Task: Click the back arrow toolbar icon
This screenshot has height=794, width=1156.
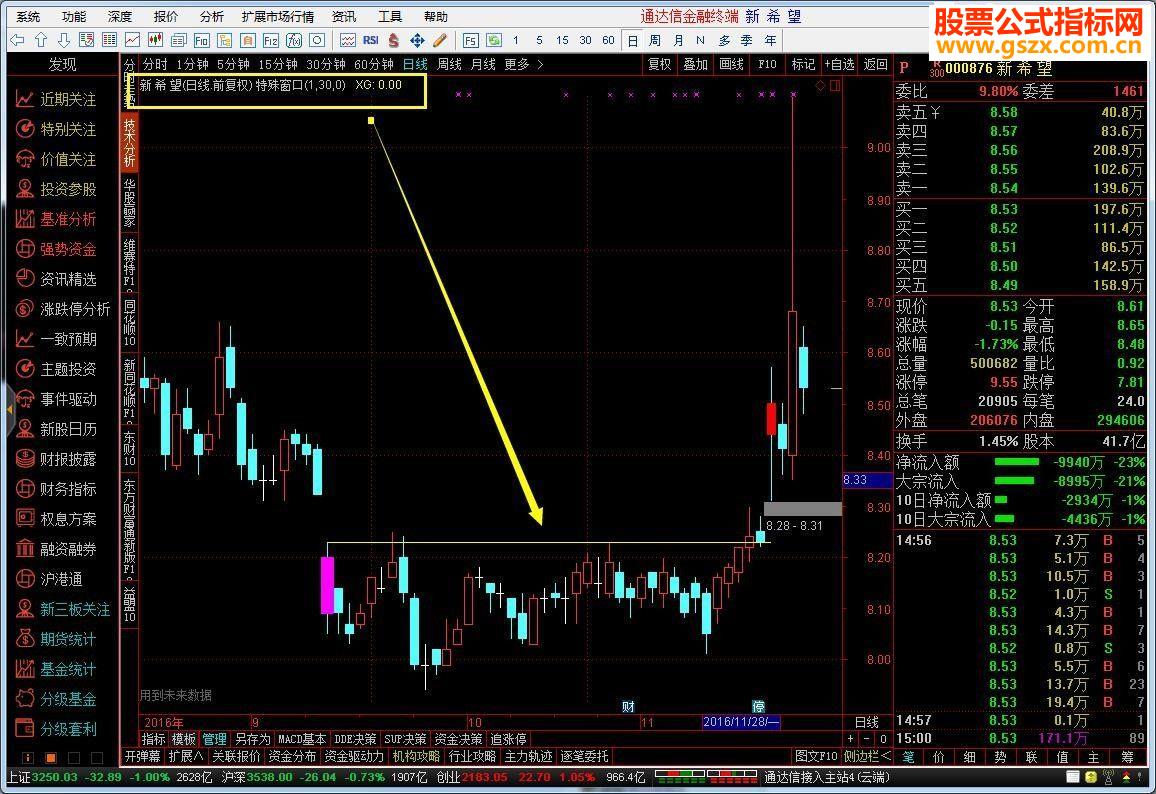Action: (x=18, y=41)
